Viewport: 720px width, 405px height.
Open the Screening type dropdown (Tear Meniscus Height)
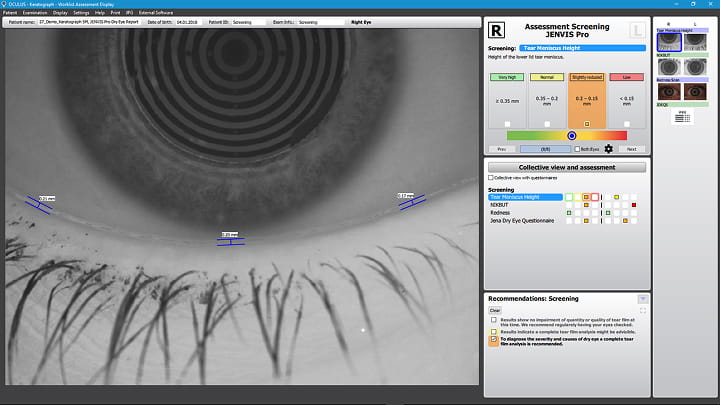pyautogui.click(x=583, y=48)
